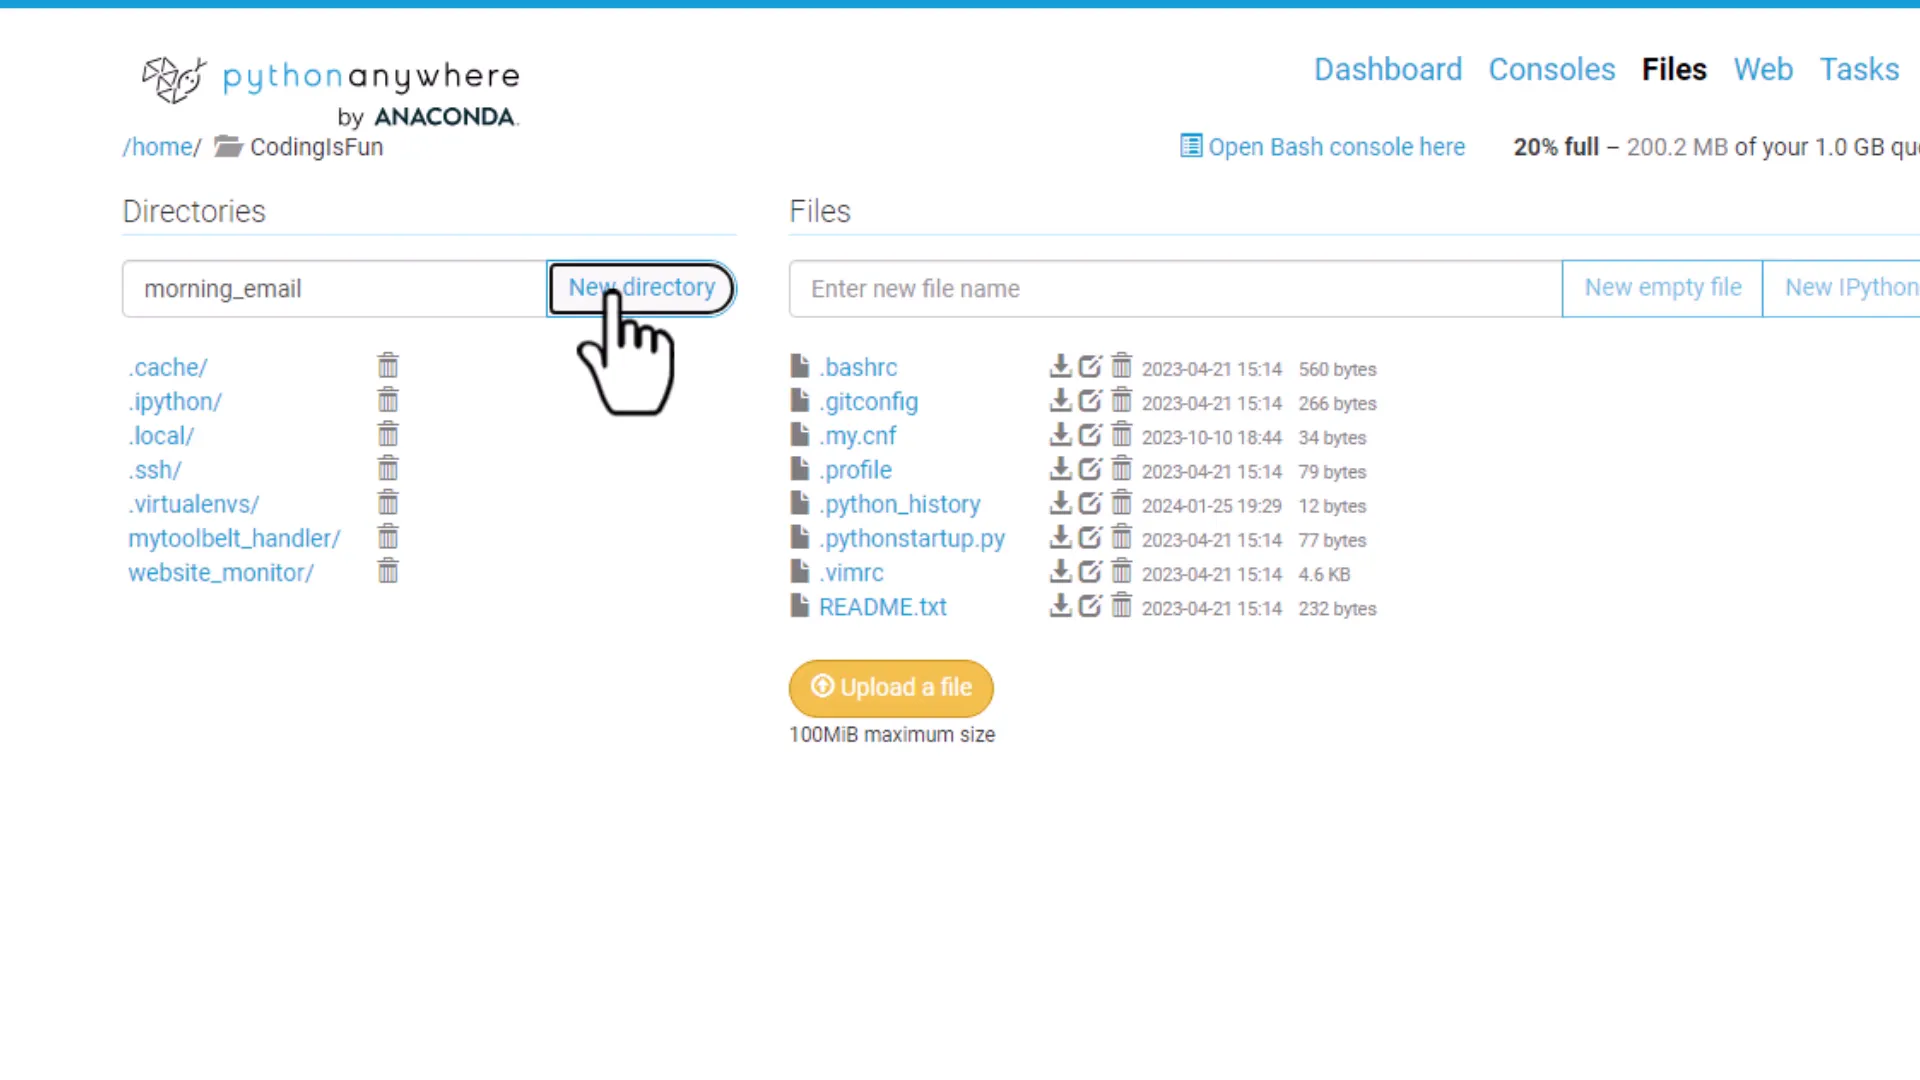Edit the .my.cnf file
The image size is (1920, 1080).
tap(1090, 435)
